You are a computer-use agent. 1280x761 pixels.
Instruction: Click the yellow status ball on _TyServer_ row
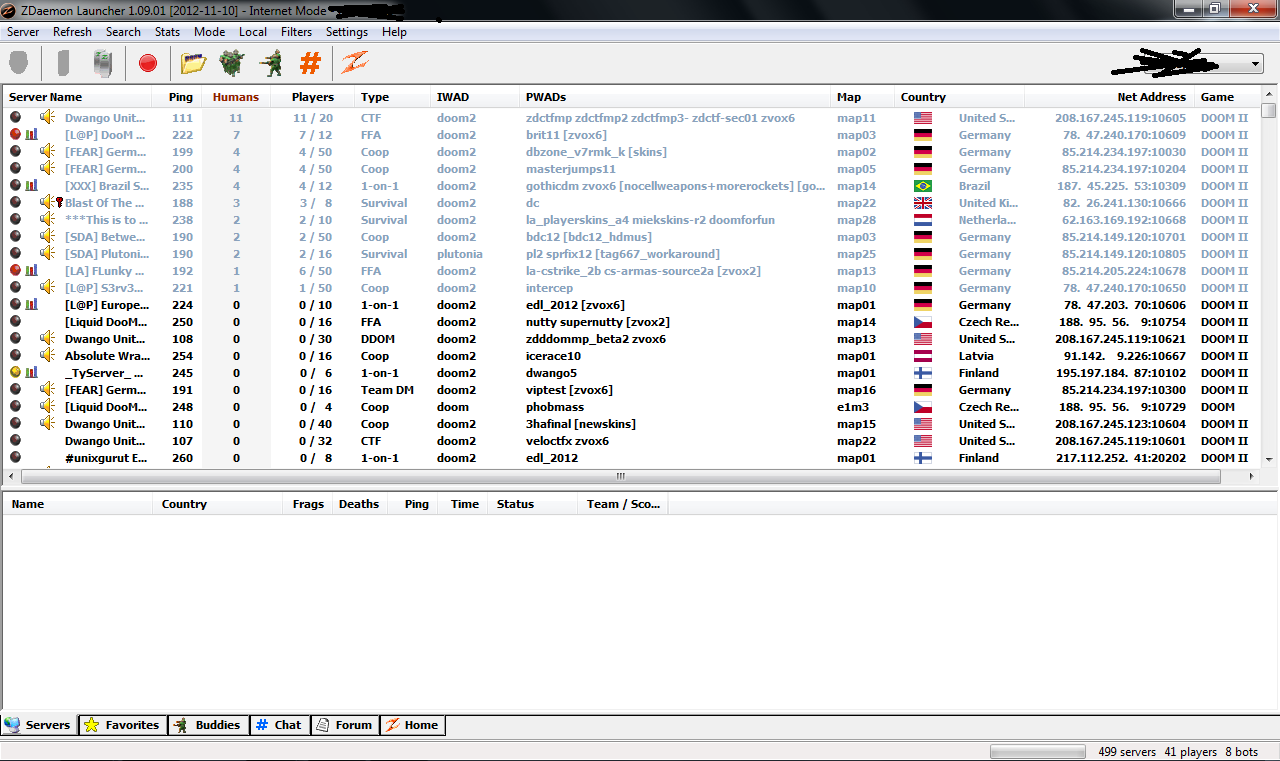(x=15, y=373)
